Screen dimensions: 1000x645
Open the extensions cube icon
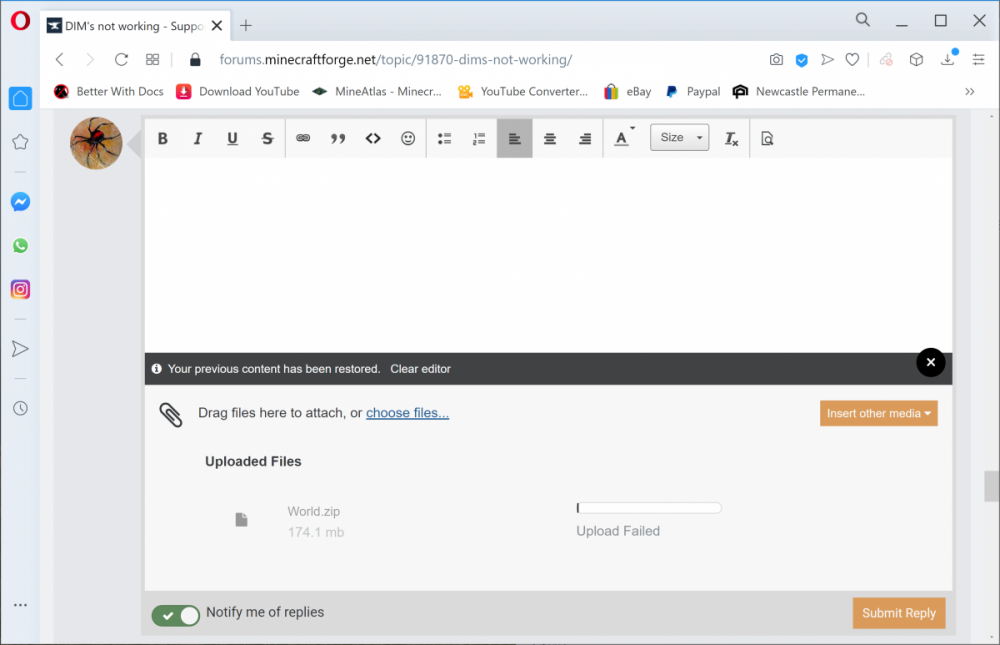(x=916, y=59)
